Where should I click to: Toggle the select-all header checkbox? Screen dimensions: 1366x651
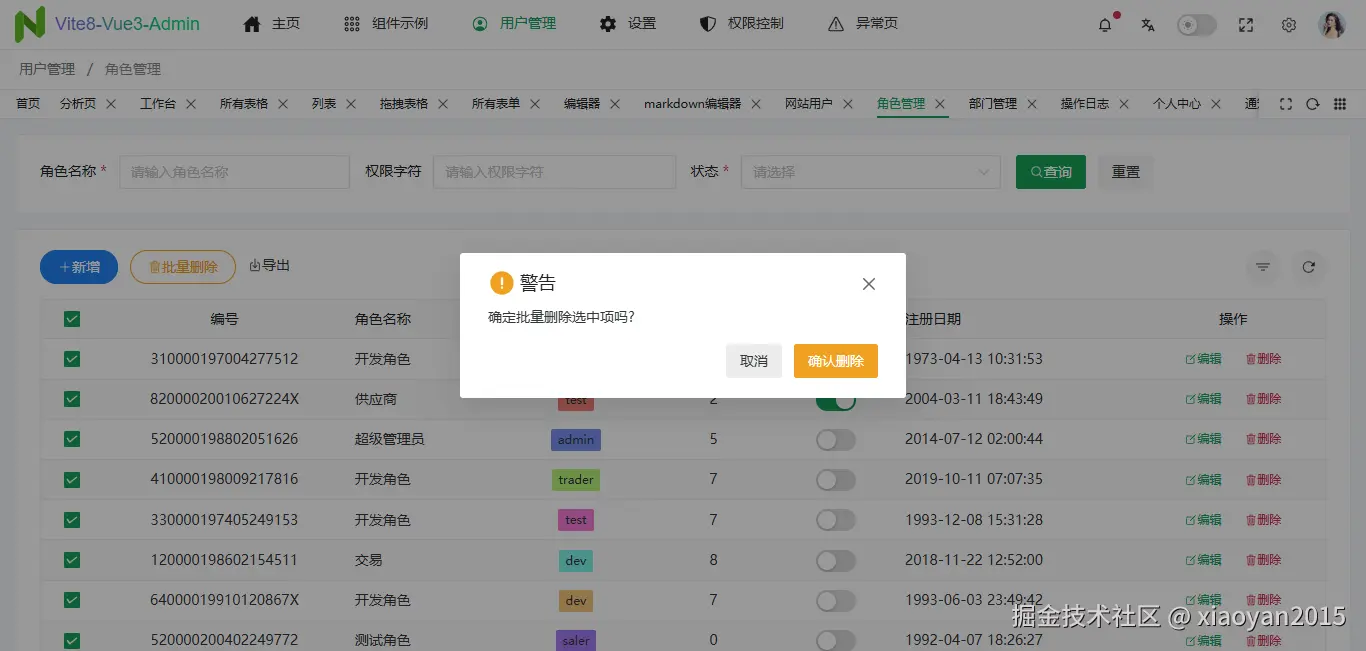pos(72,319)
